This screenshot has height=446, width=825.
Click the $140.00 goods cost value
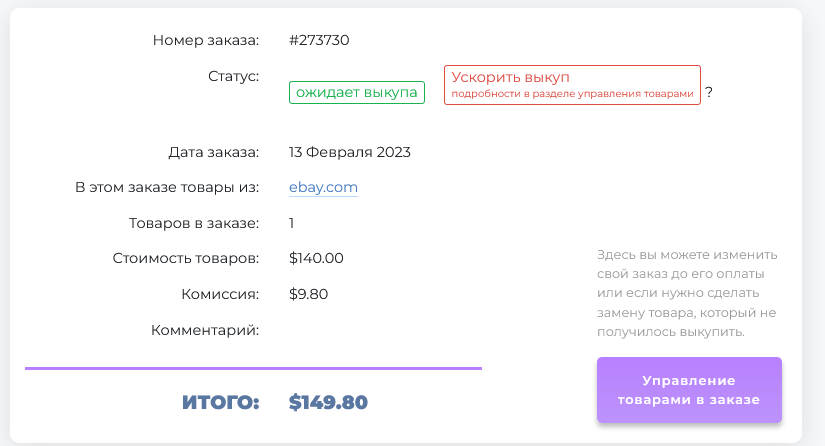pyautogui.click(x=316, y=258)
